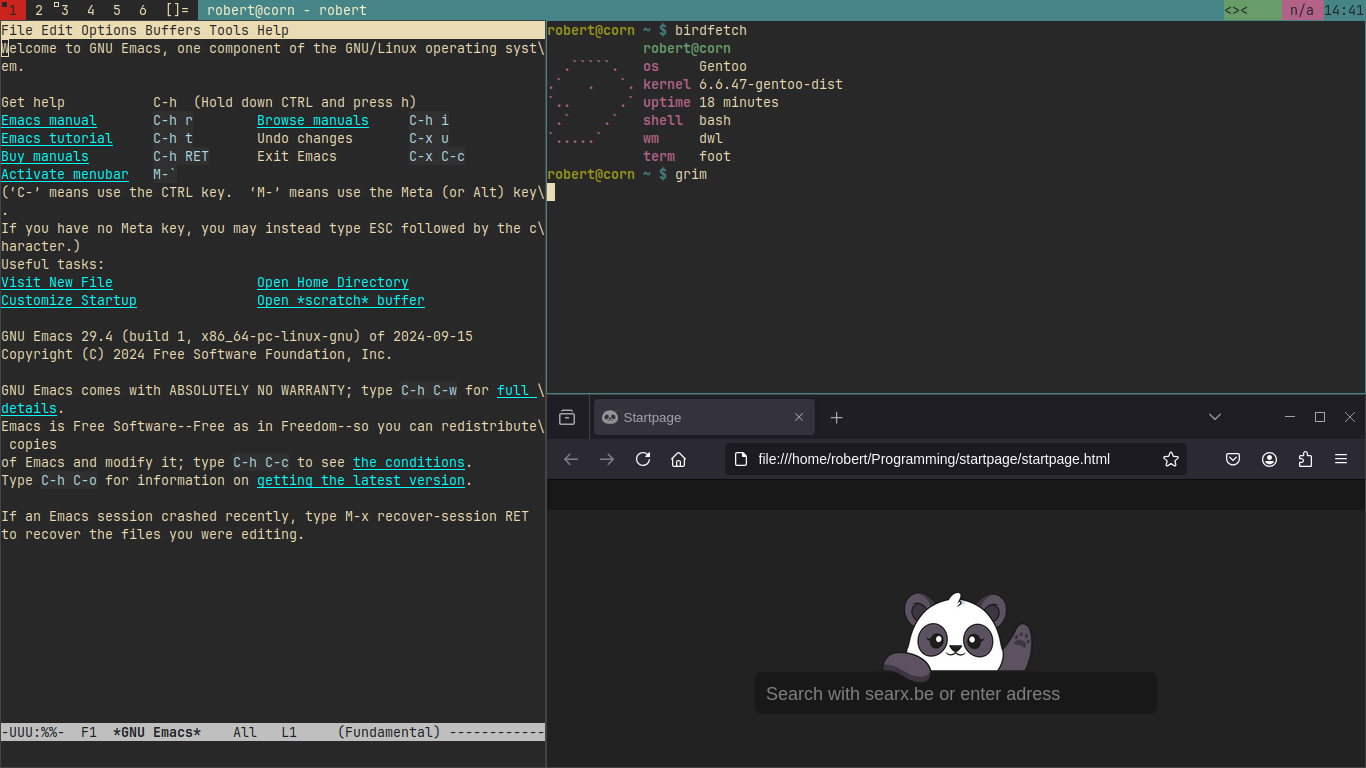Click the terminal cursor block in foot
The image size is (1366, 768).
click(x=551, y=192)
